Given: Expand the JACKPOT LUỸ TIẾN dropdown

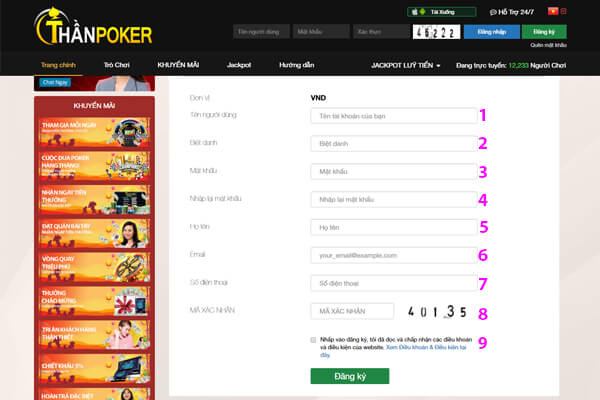Looking at the screenshot, I should tap(406, 65).
